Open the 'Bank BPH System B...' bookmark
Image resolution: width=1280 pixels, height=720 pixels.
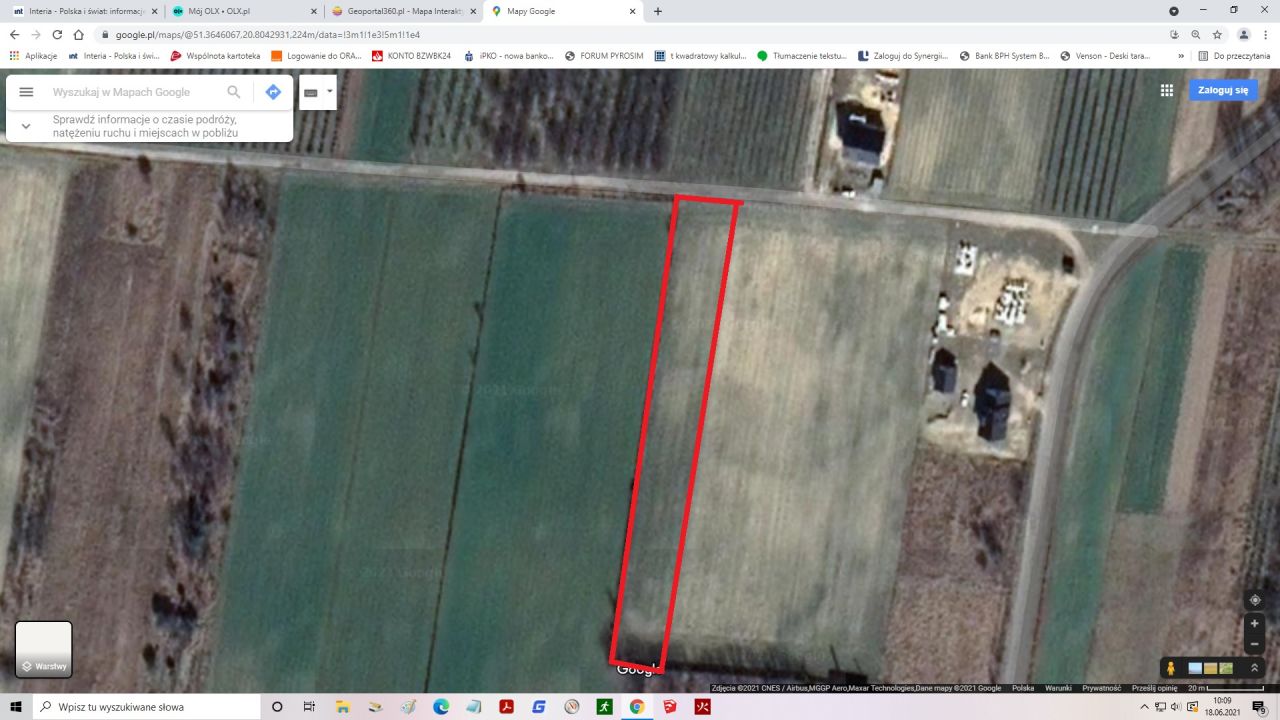point(1004,56)
